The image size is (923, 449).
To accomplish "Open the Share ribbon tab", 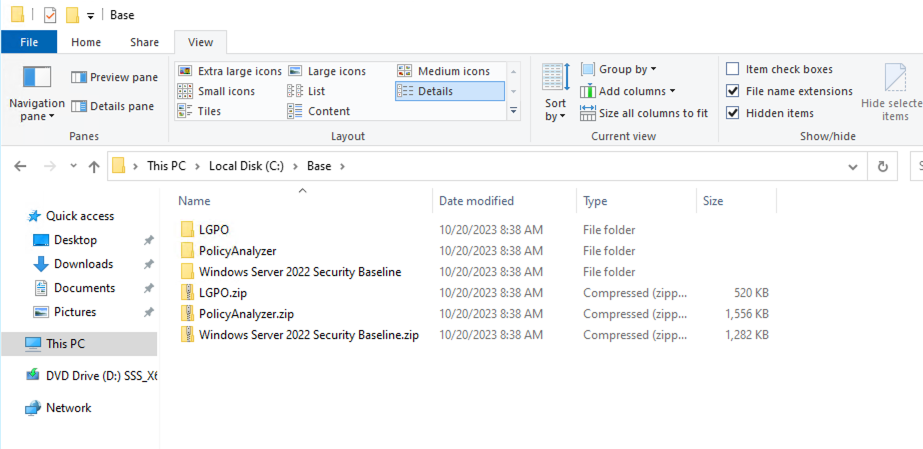I will [144, 42].
